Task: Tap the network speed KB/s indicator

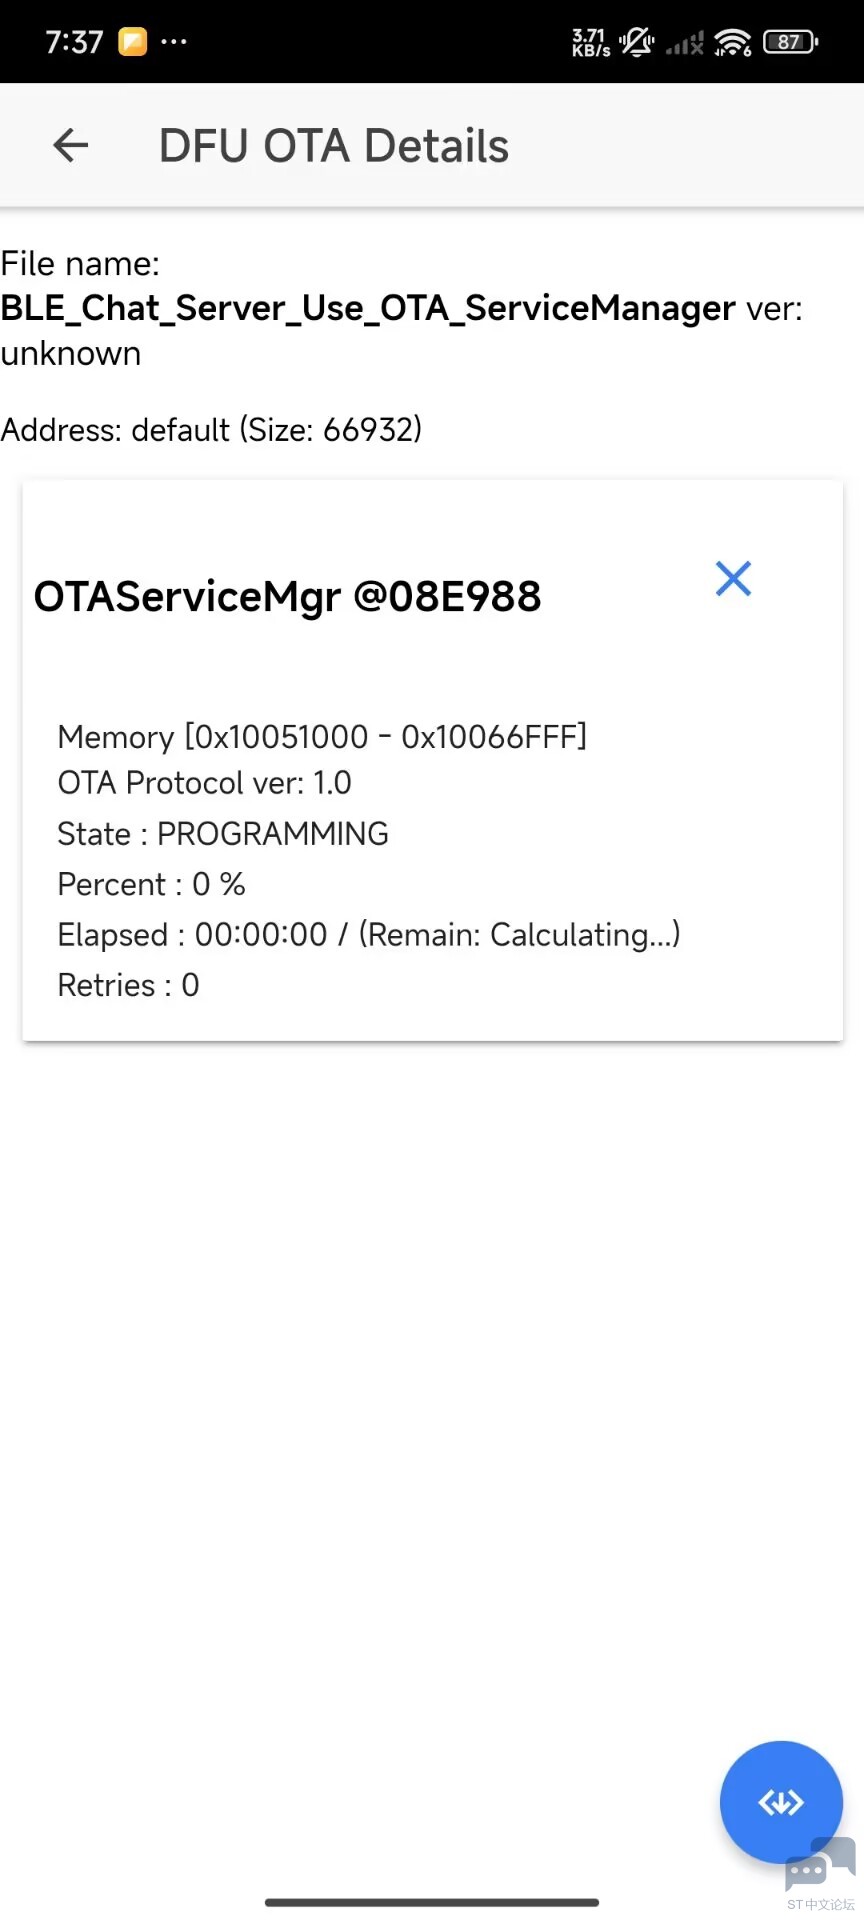Action: click(x=590, y=42)
